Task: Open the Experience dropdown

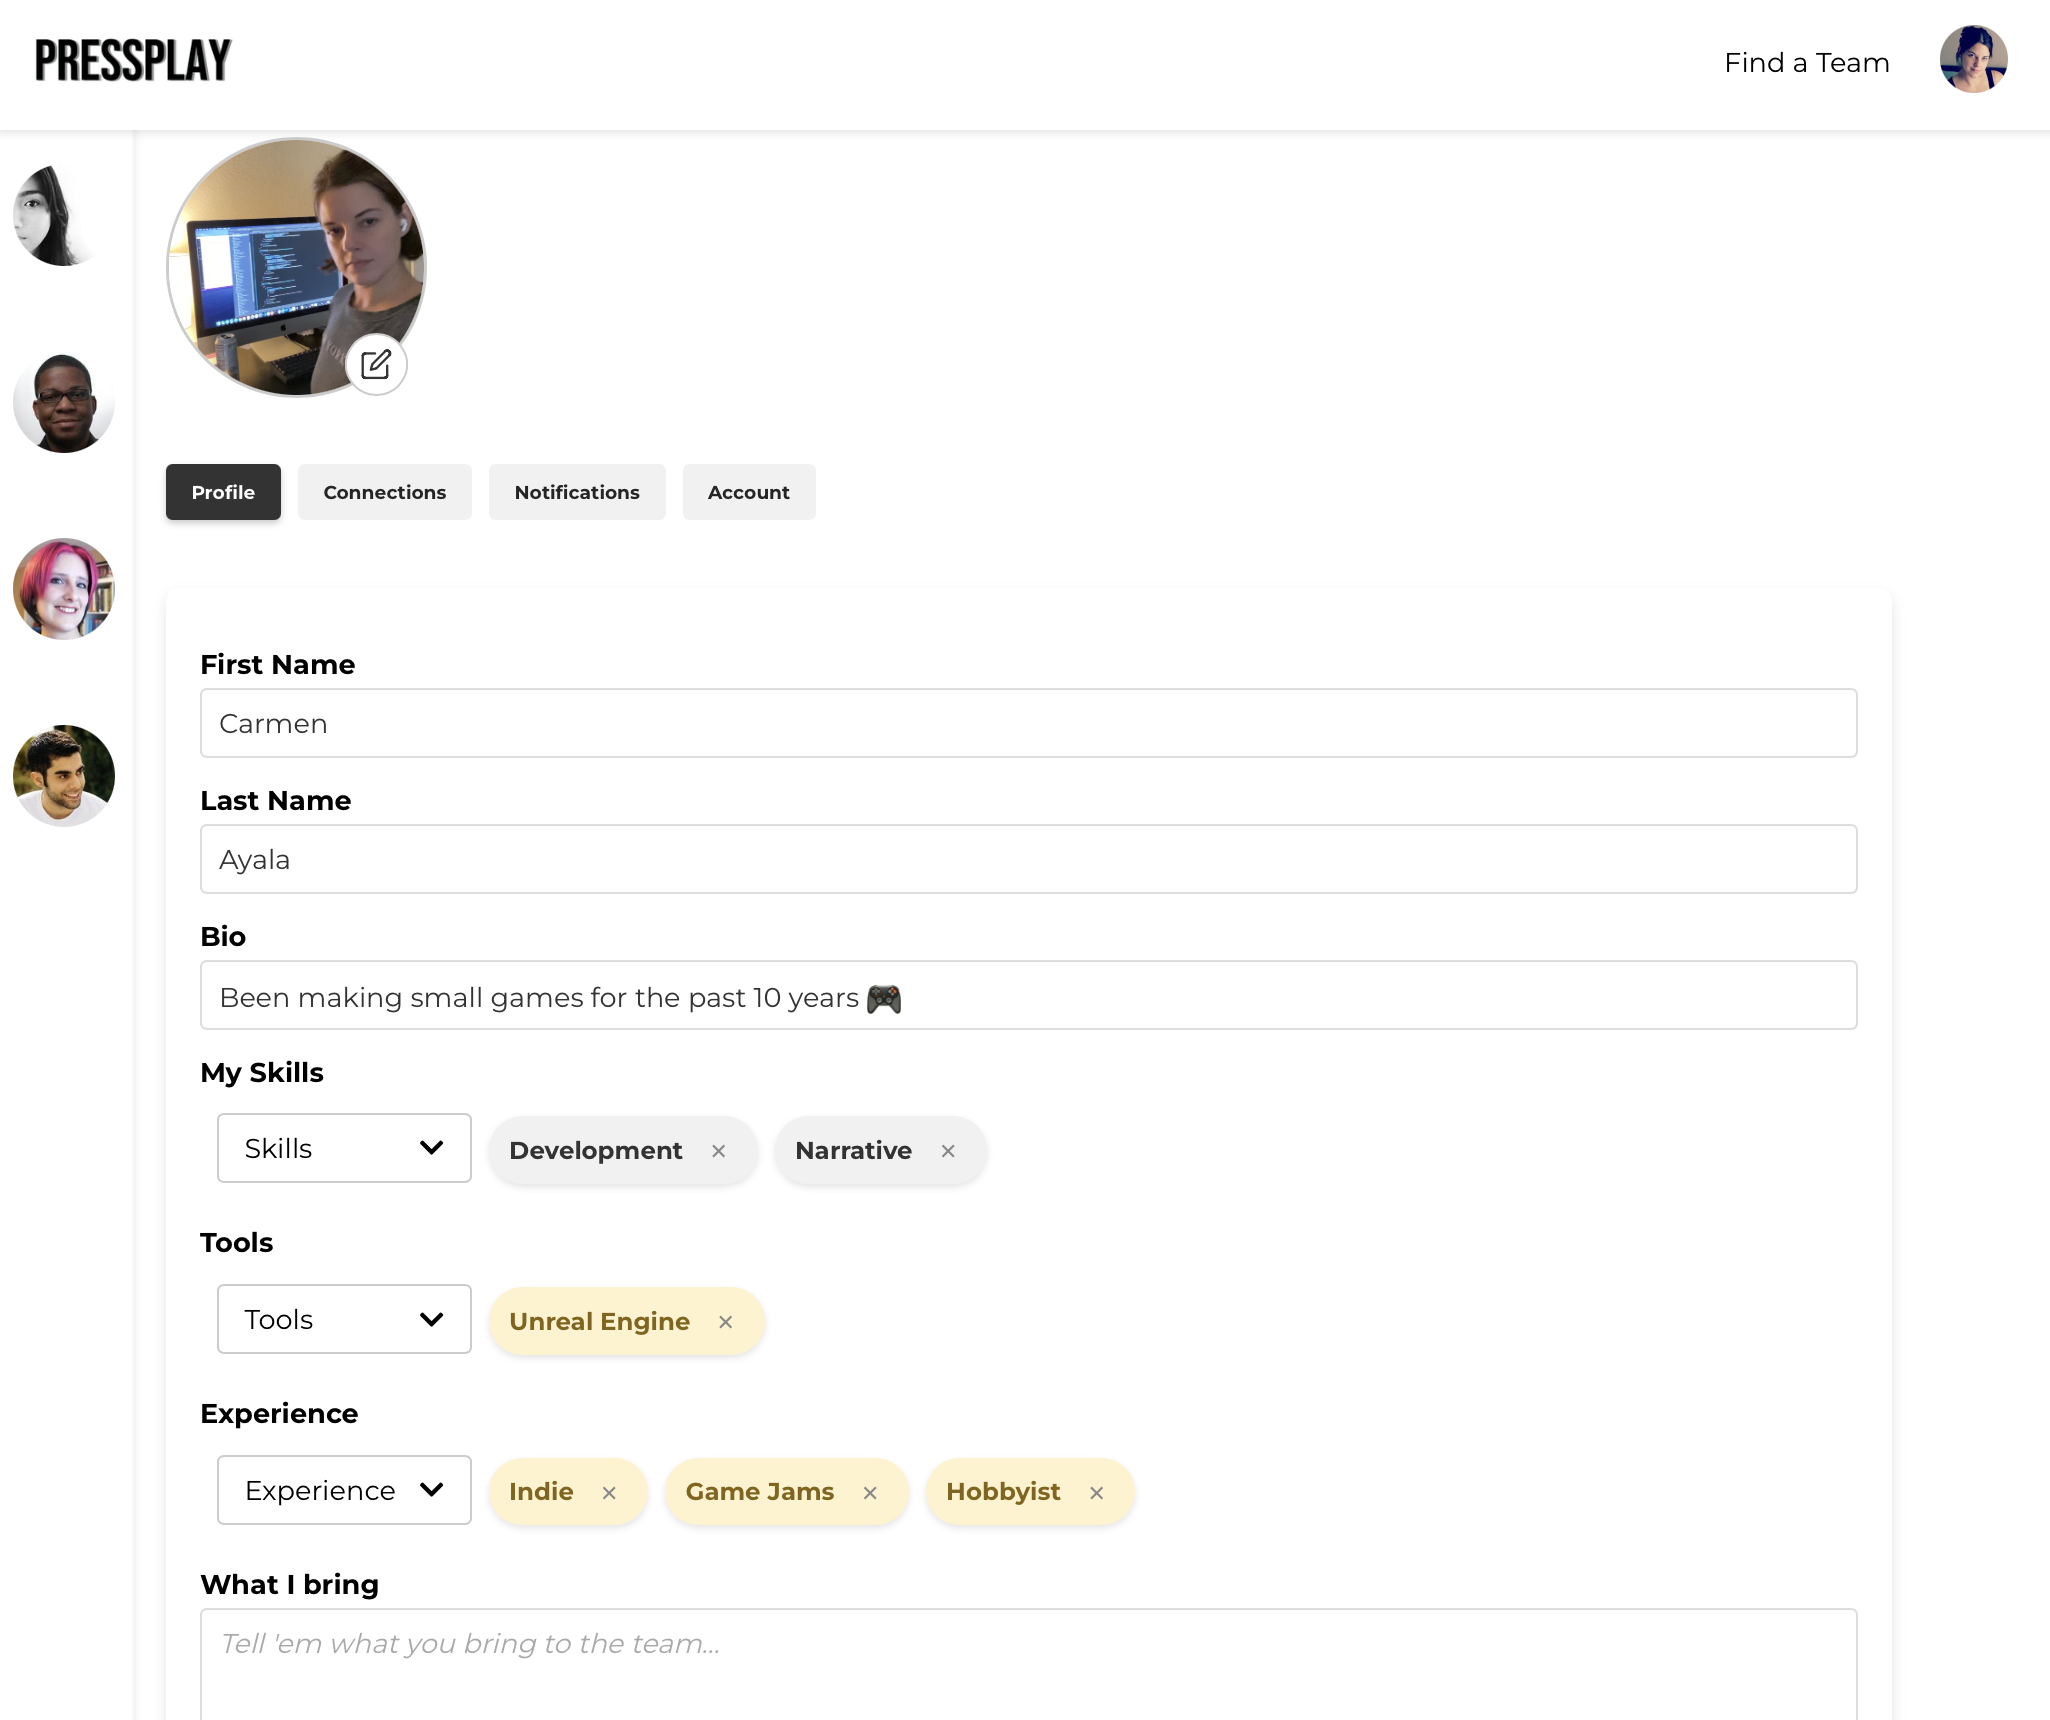Action: click(343, 1489)
